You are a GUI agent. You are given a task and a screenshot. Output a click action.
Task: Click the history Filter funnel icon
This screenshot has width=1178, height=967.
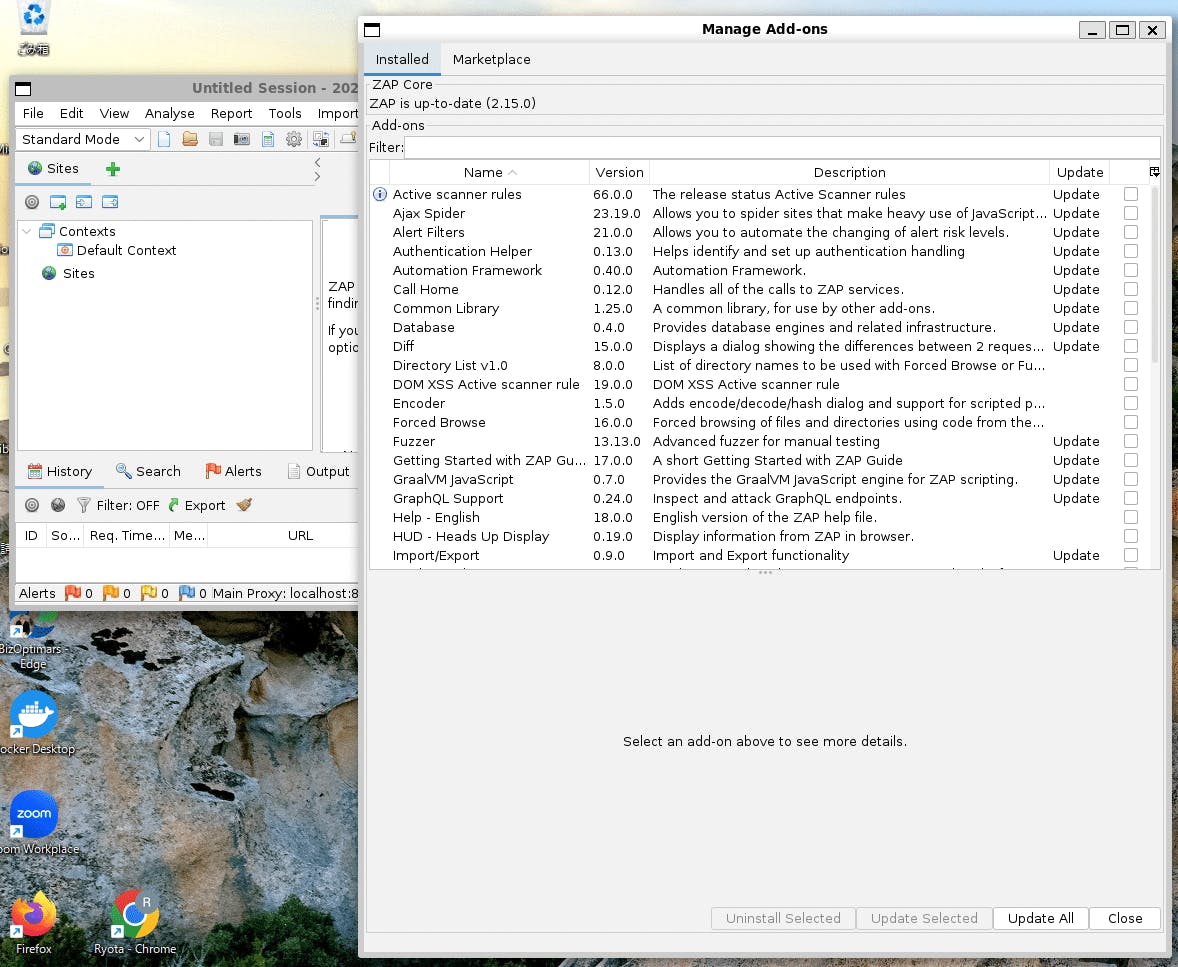(84, 505)
